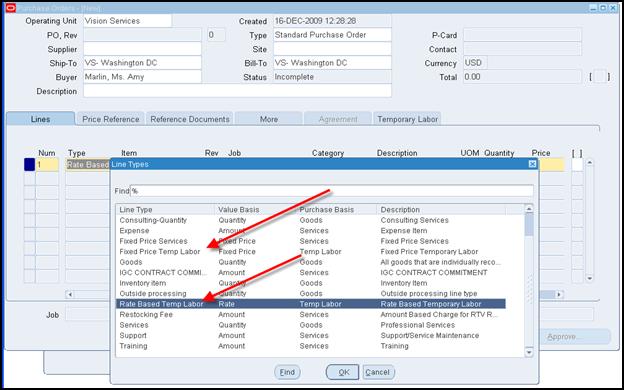The height and width of the screenshot is (390, 624).
Task: Confirm selection with the OK button
Action: (x=343, y=372)
